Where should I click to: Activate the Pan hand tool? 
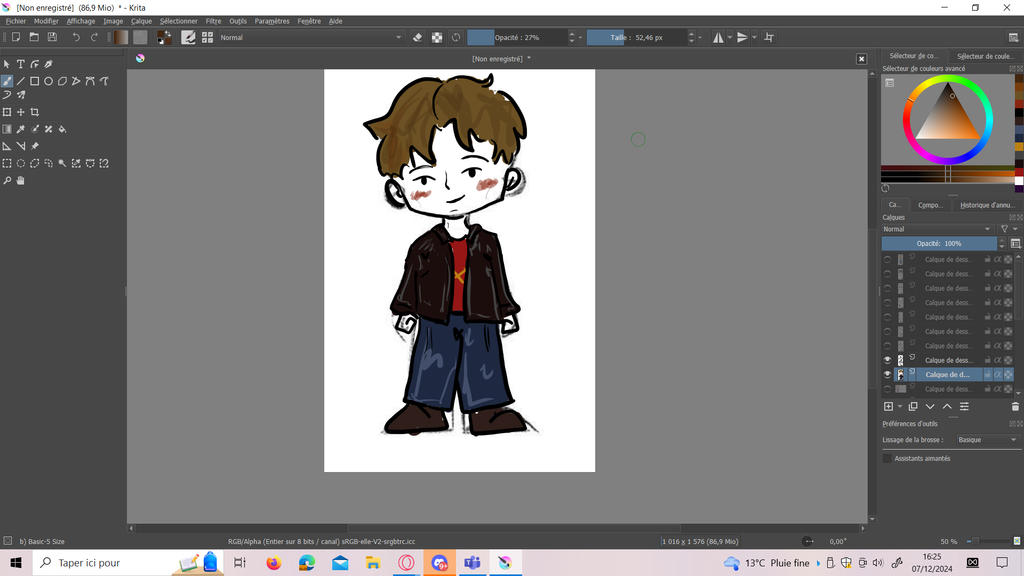coord(20,181)
